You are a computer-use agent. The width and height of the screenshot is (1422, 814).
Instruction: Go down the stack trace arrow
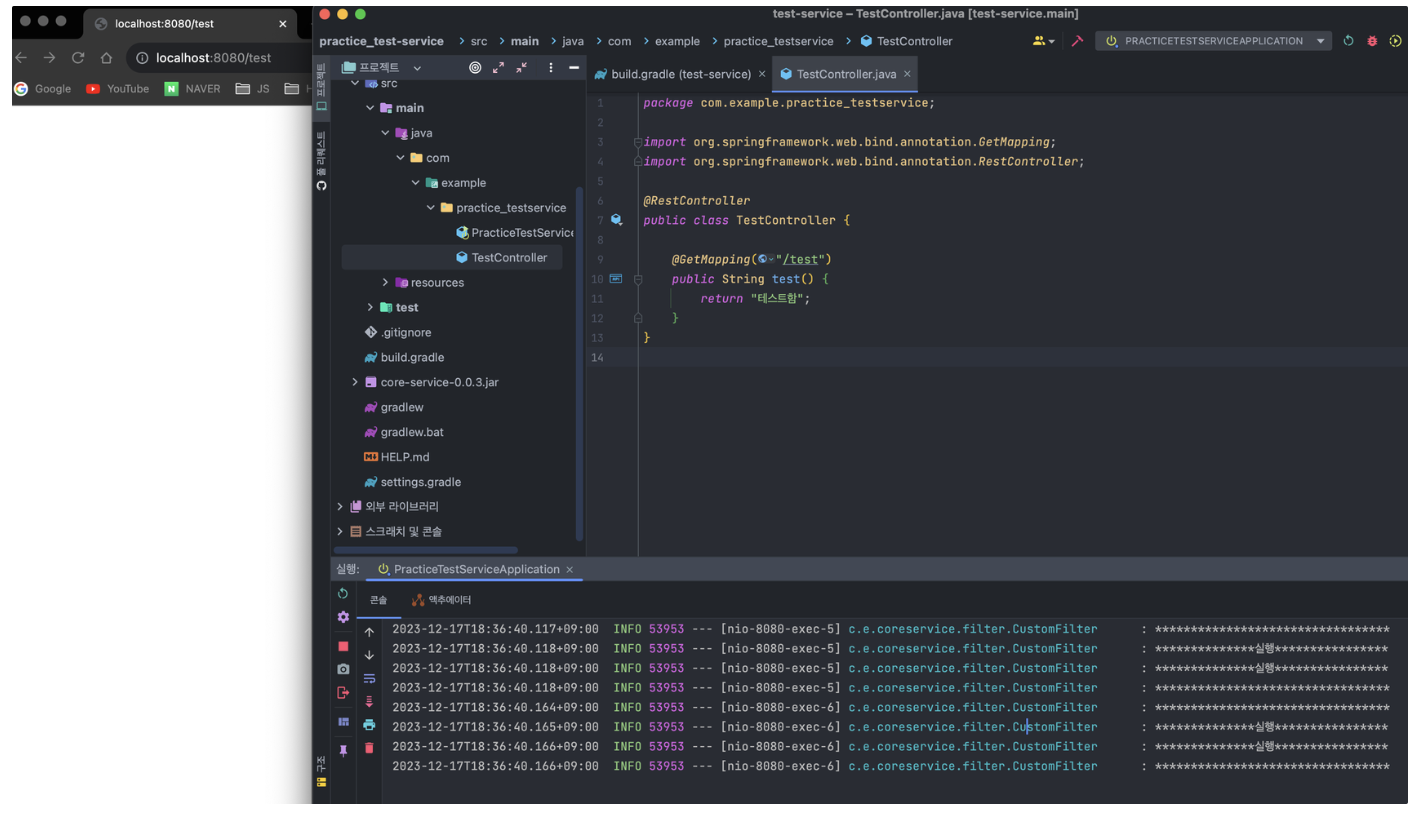pyautogui.click(x=369, y=655)
